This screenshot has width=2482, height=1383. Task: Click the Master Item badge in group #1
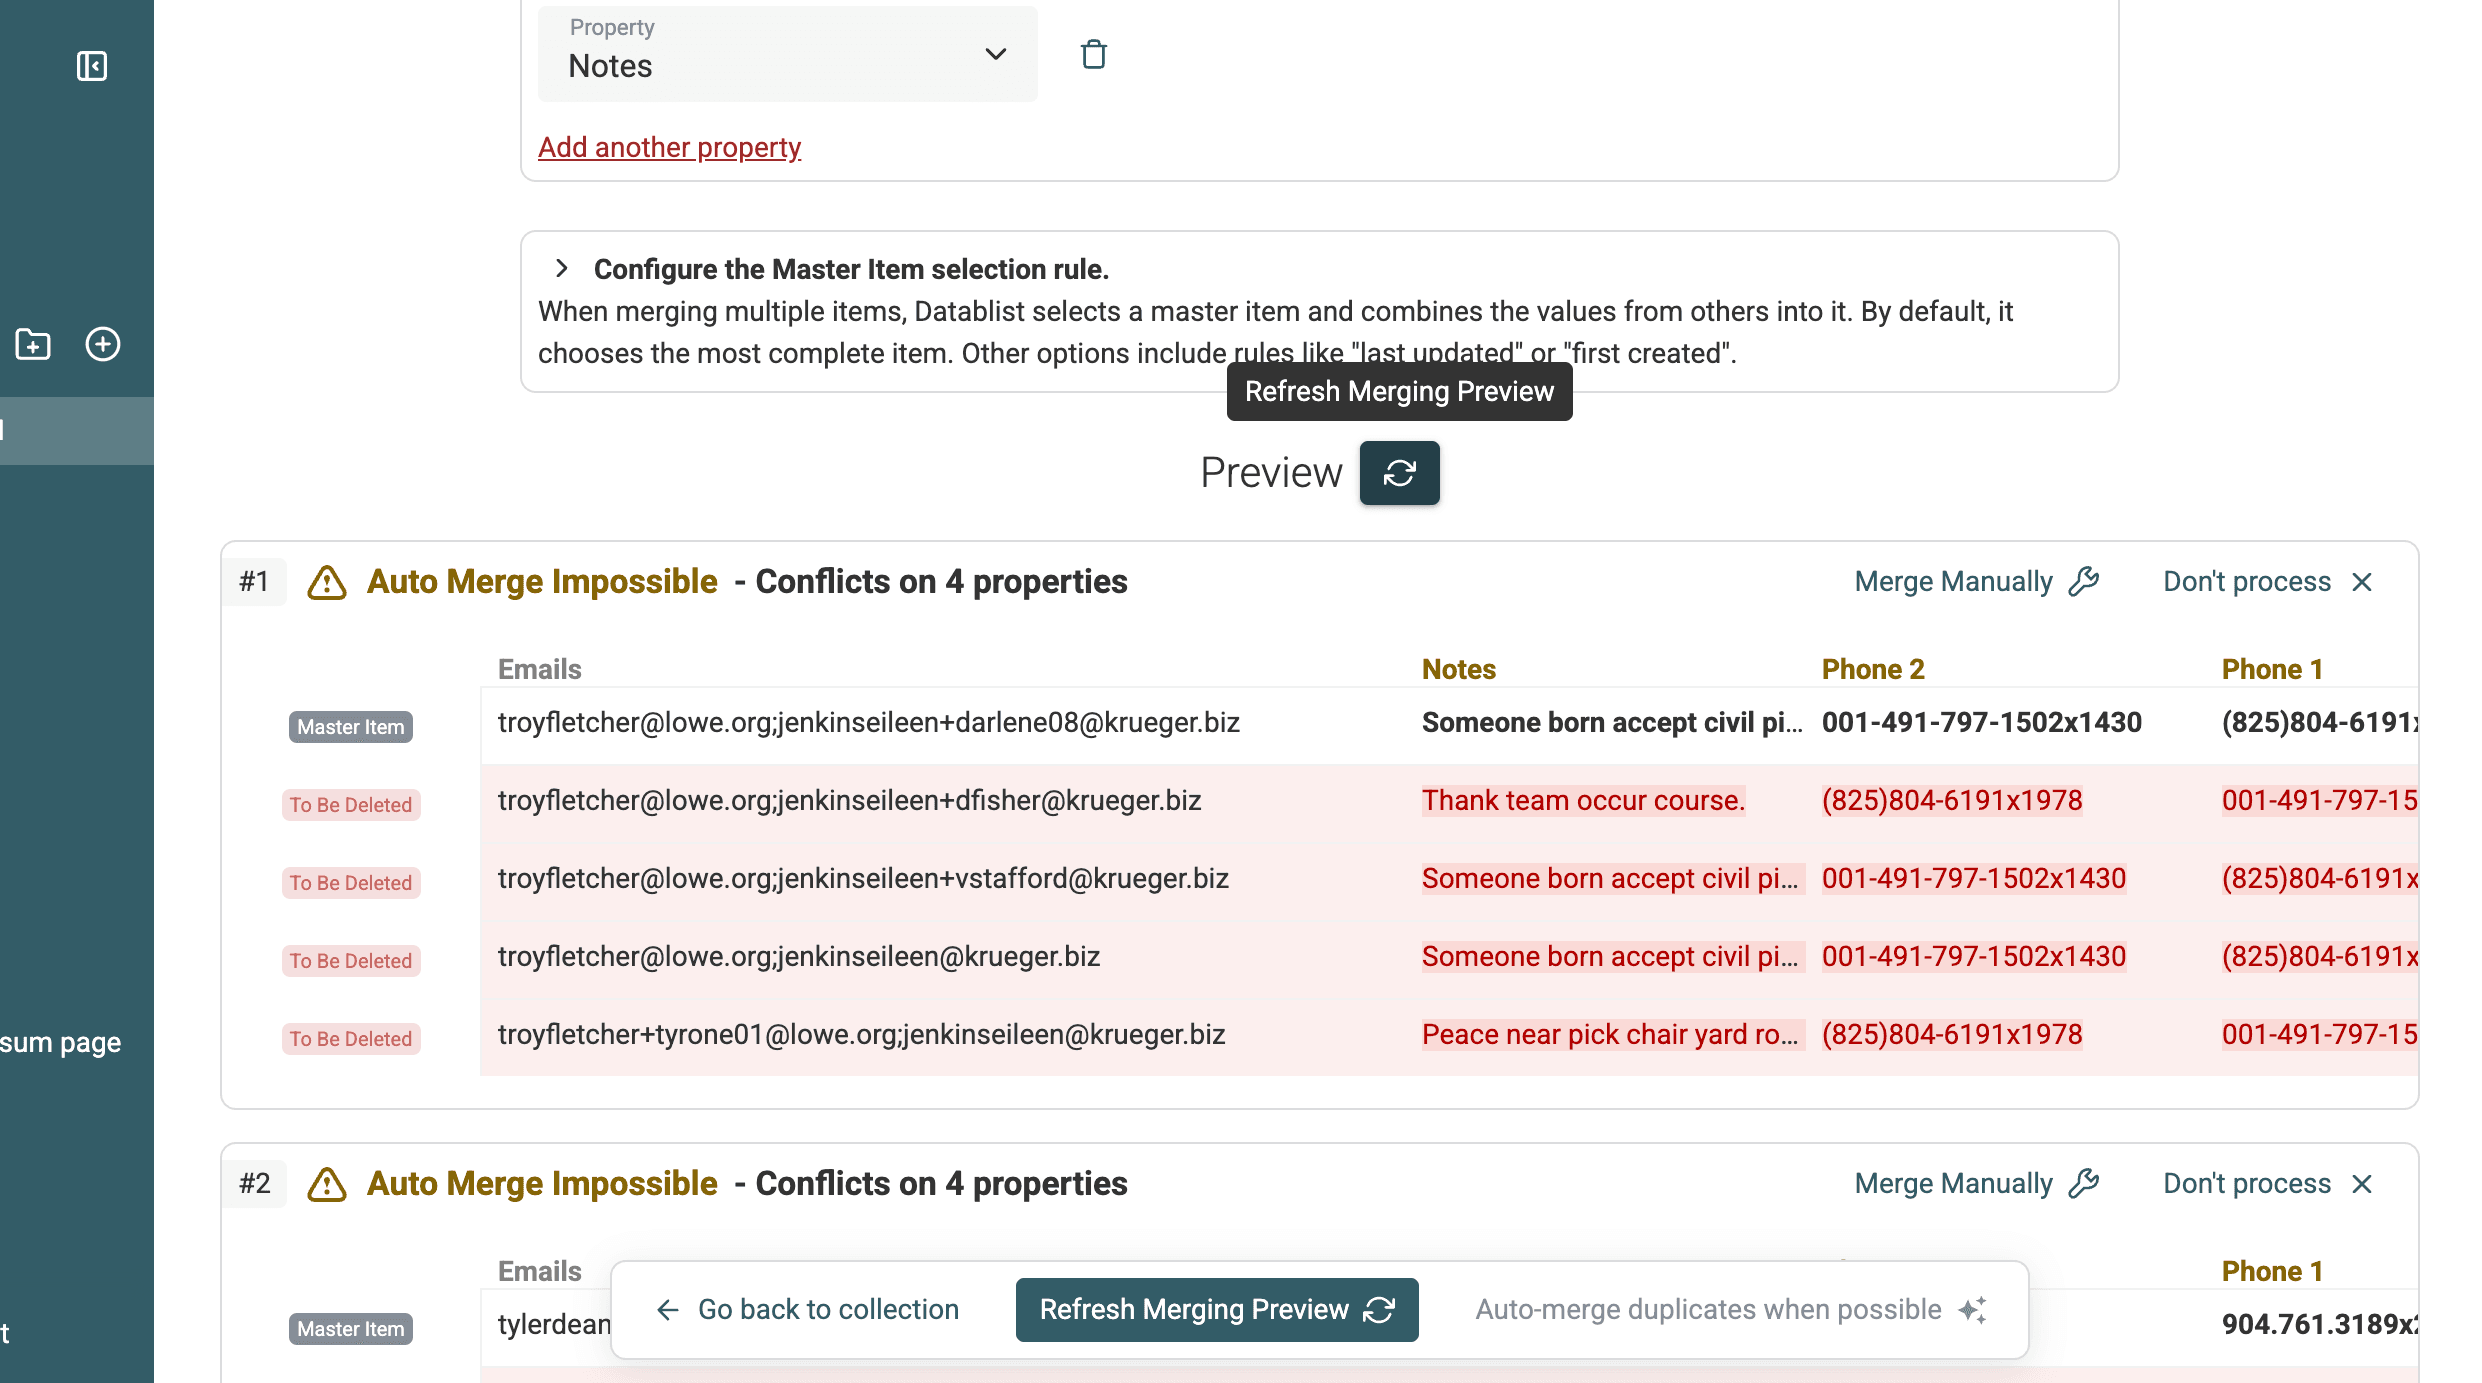point(350,726)
